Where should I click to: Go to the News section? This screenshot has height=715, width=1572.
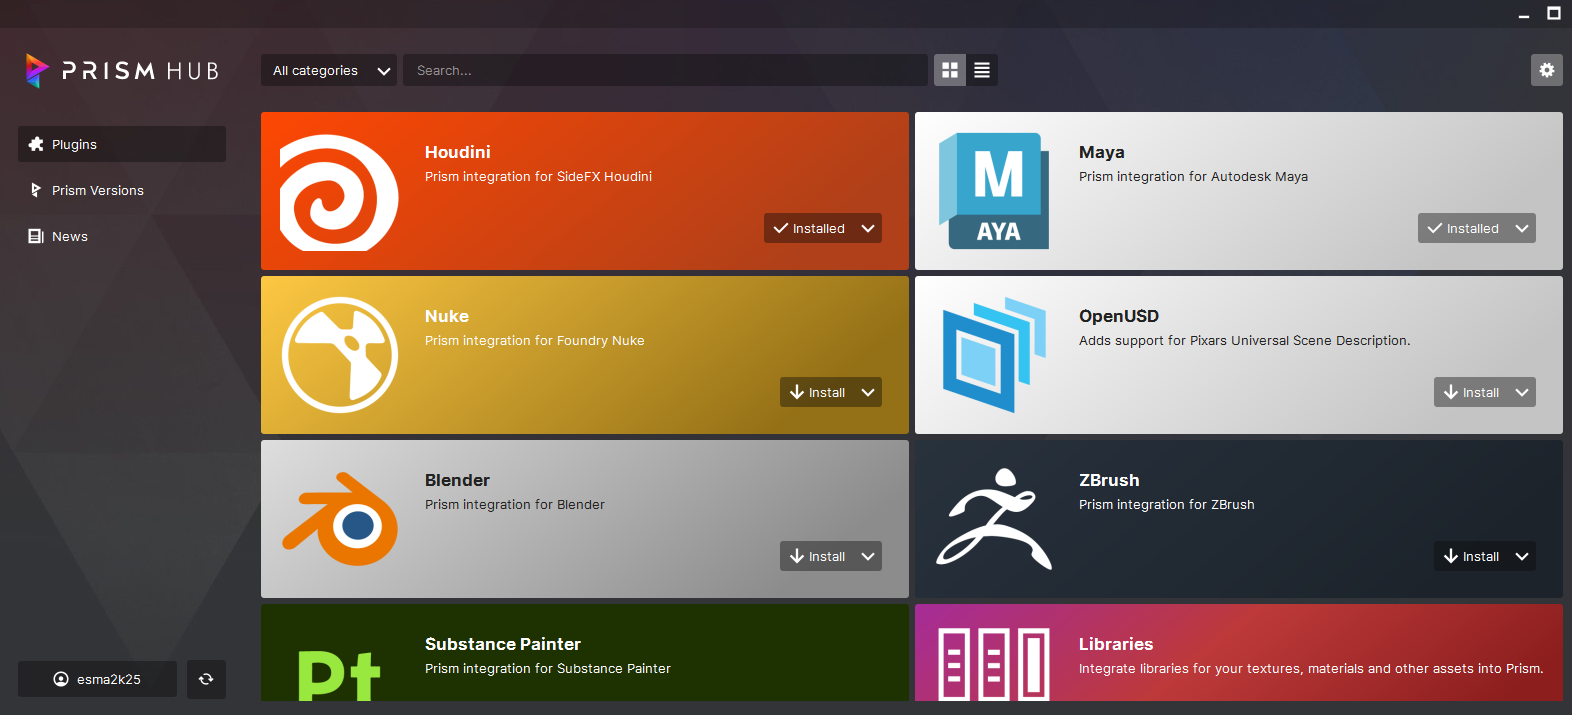point(69,236)
